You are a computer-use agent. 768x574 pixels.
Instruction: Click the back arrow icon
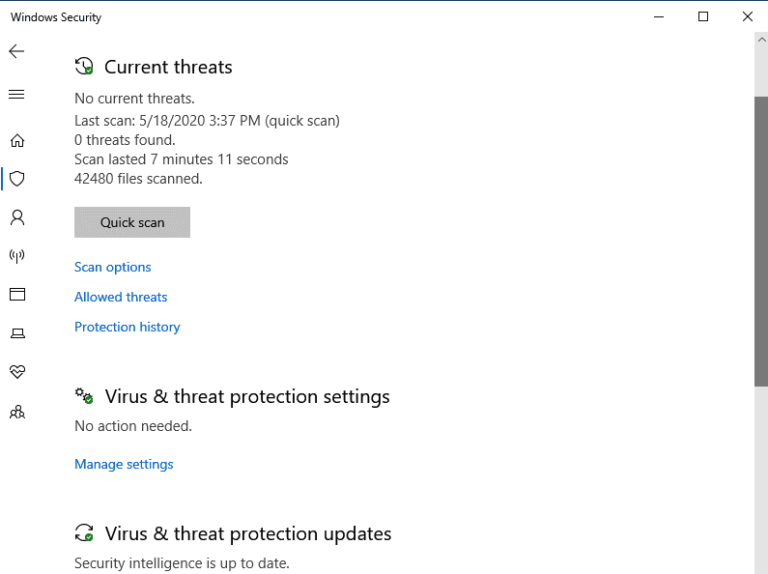point(16,51)
